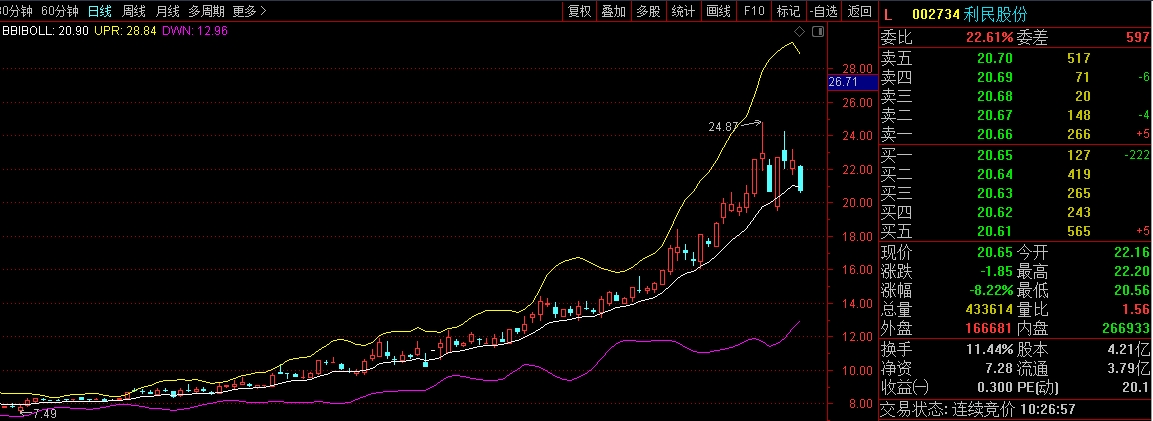
Task: Click the 净资 value 7.28
Action: pyautogui.click(x=999, y=368)
